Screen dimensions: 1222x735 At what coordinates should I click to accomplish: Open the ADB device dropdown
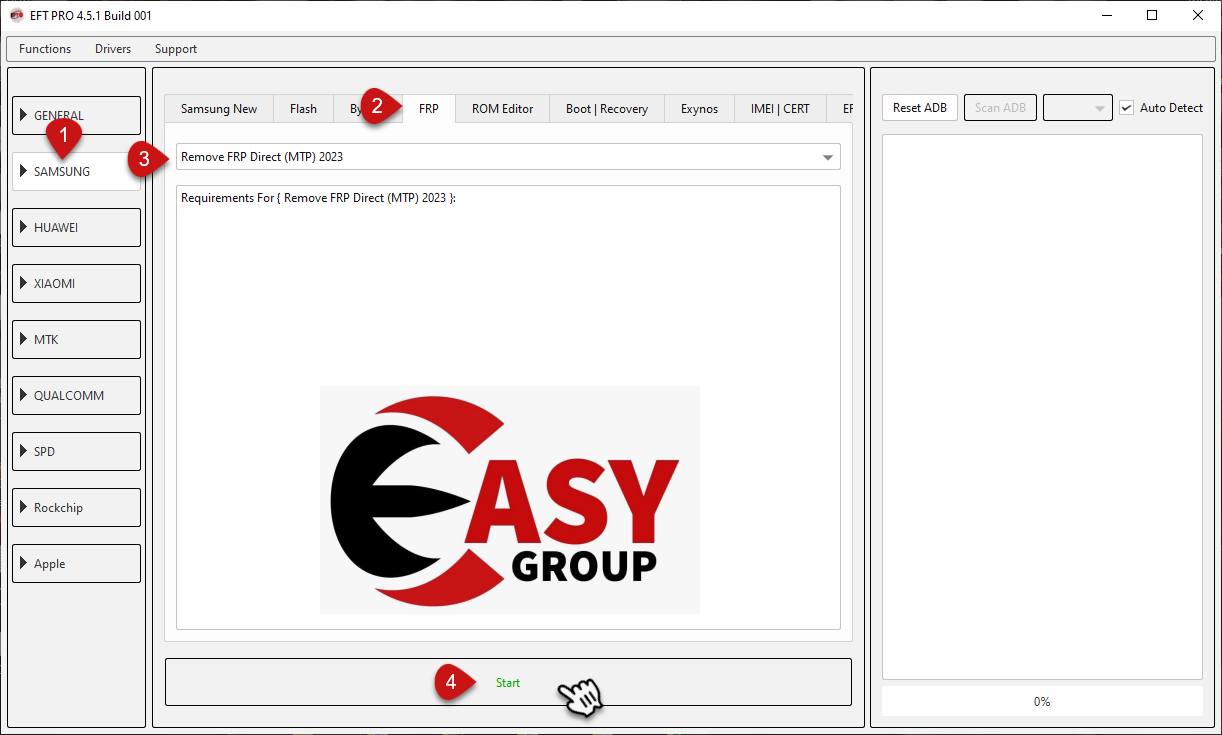1078,108
